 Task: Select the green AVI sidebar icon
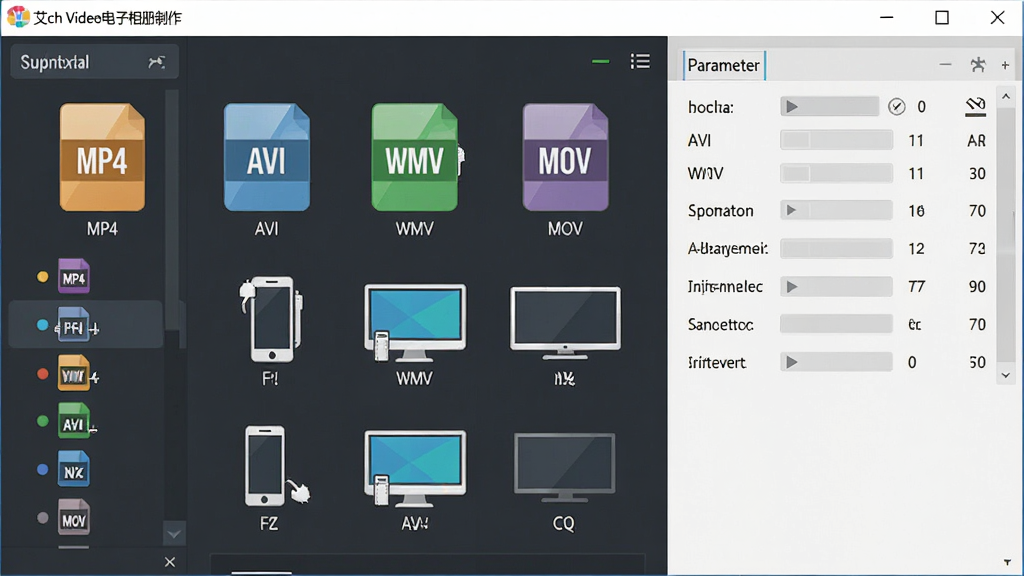click(73, 421)
